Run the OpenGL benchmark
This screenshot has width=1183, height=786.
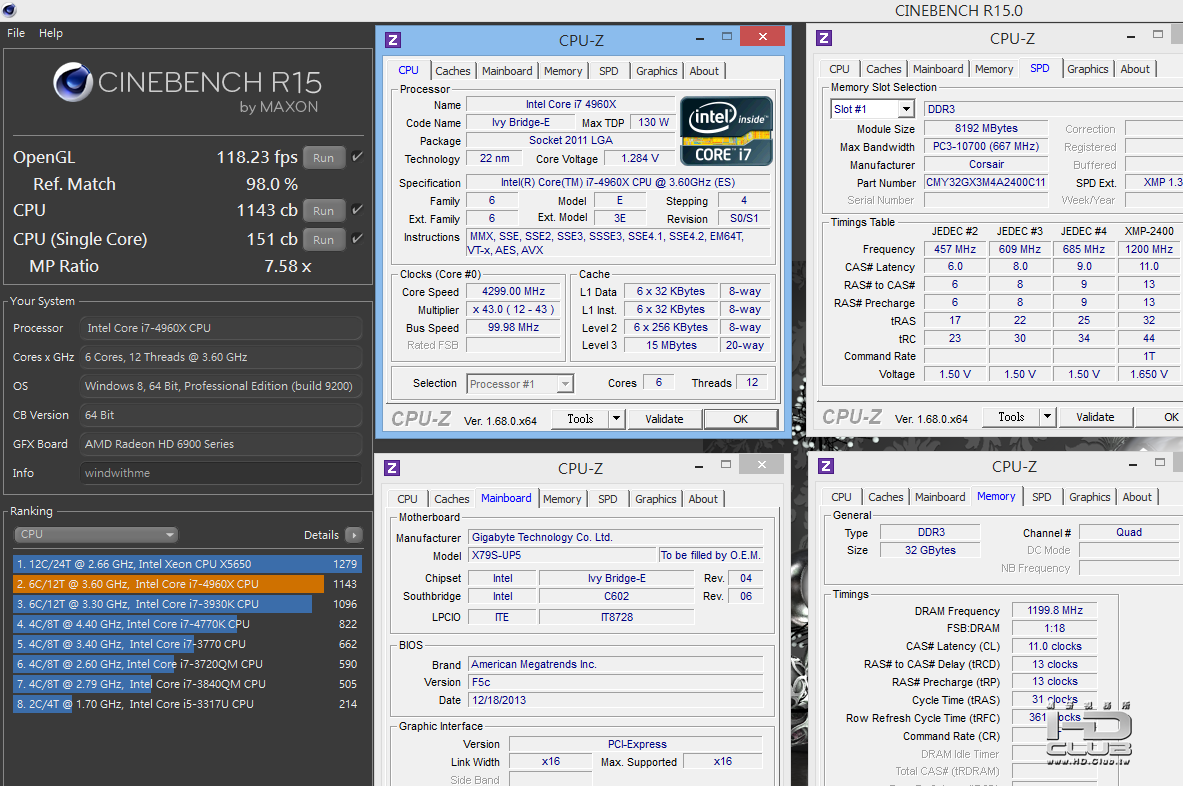(324, 158)
